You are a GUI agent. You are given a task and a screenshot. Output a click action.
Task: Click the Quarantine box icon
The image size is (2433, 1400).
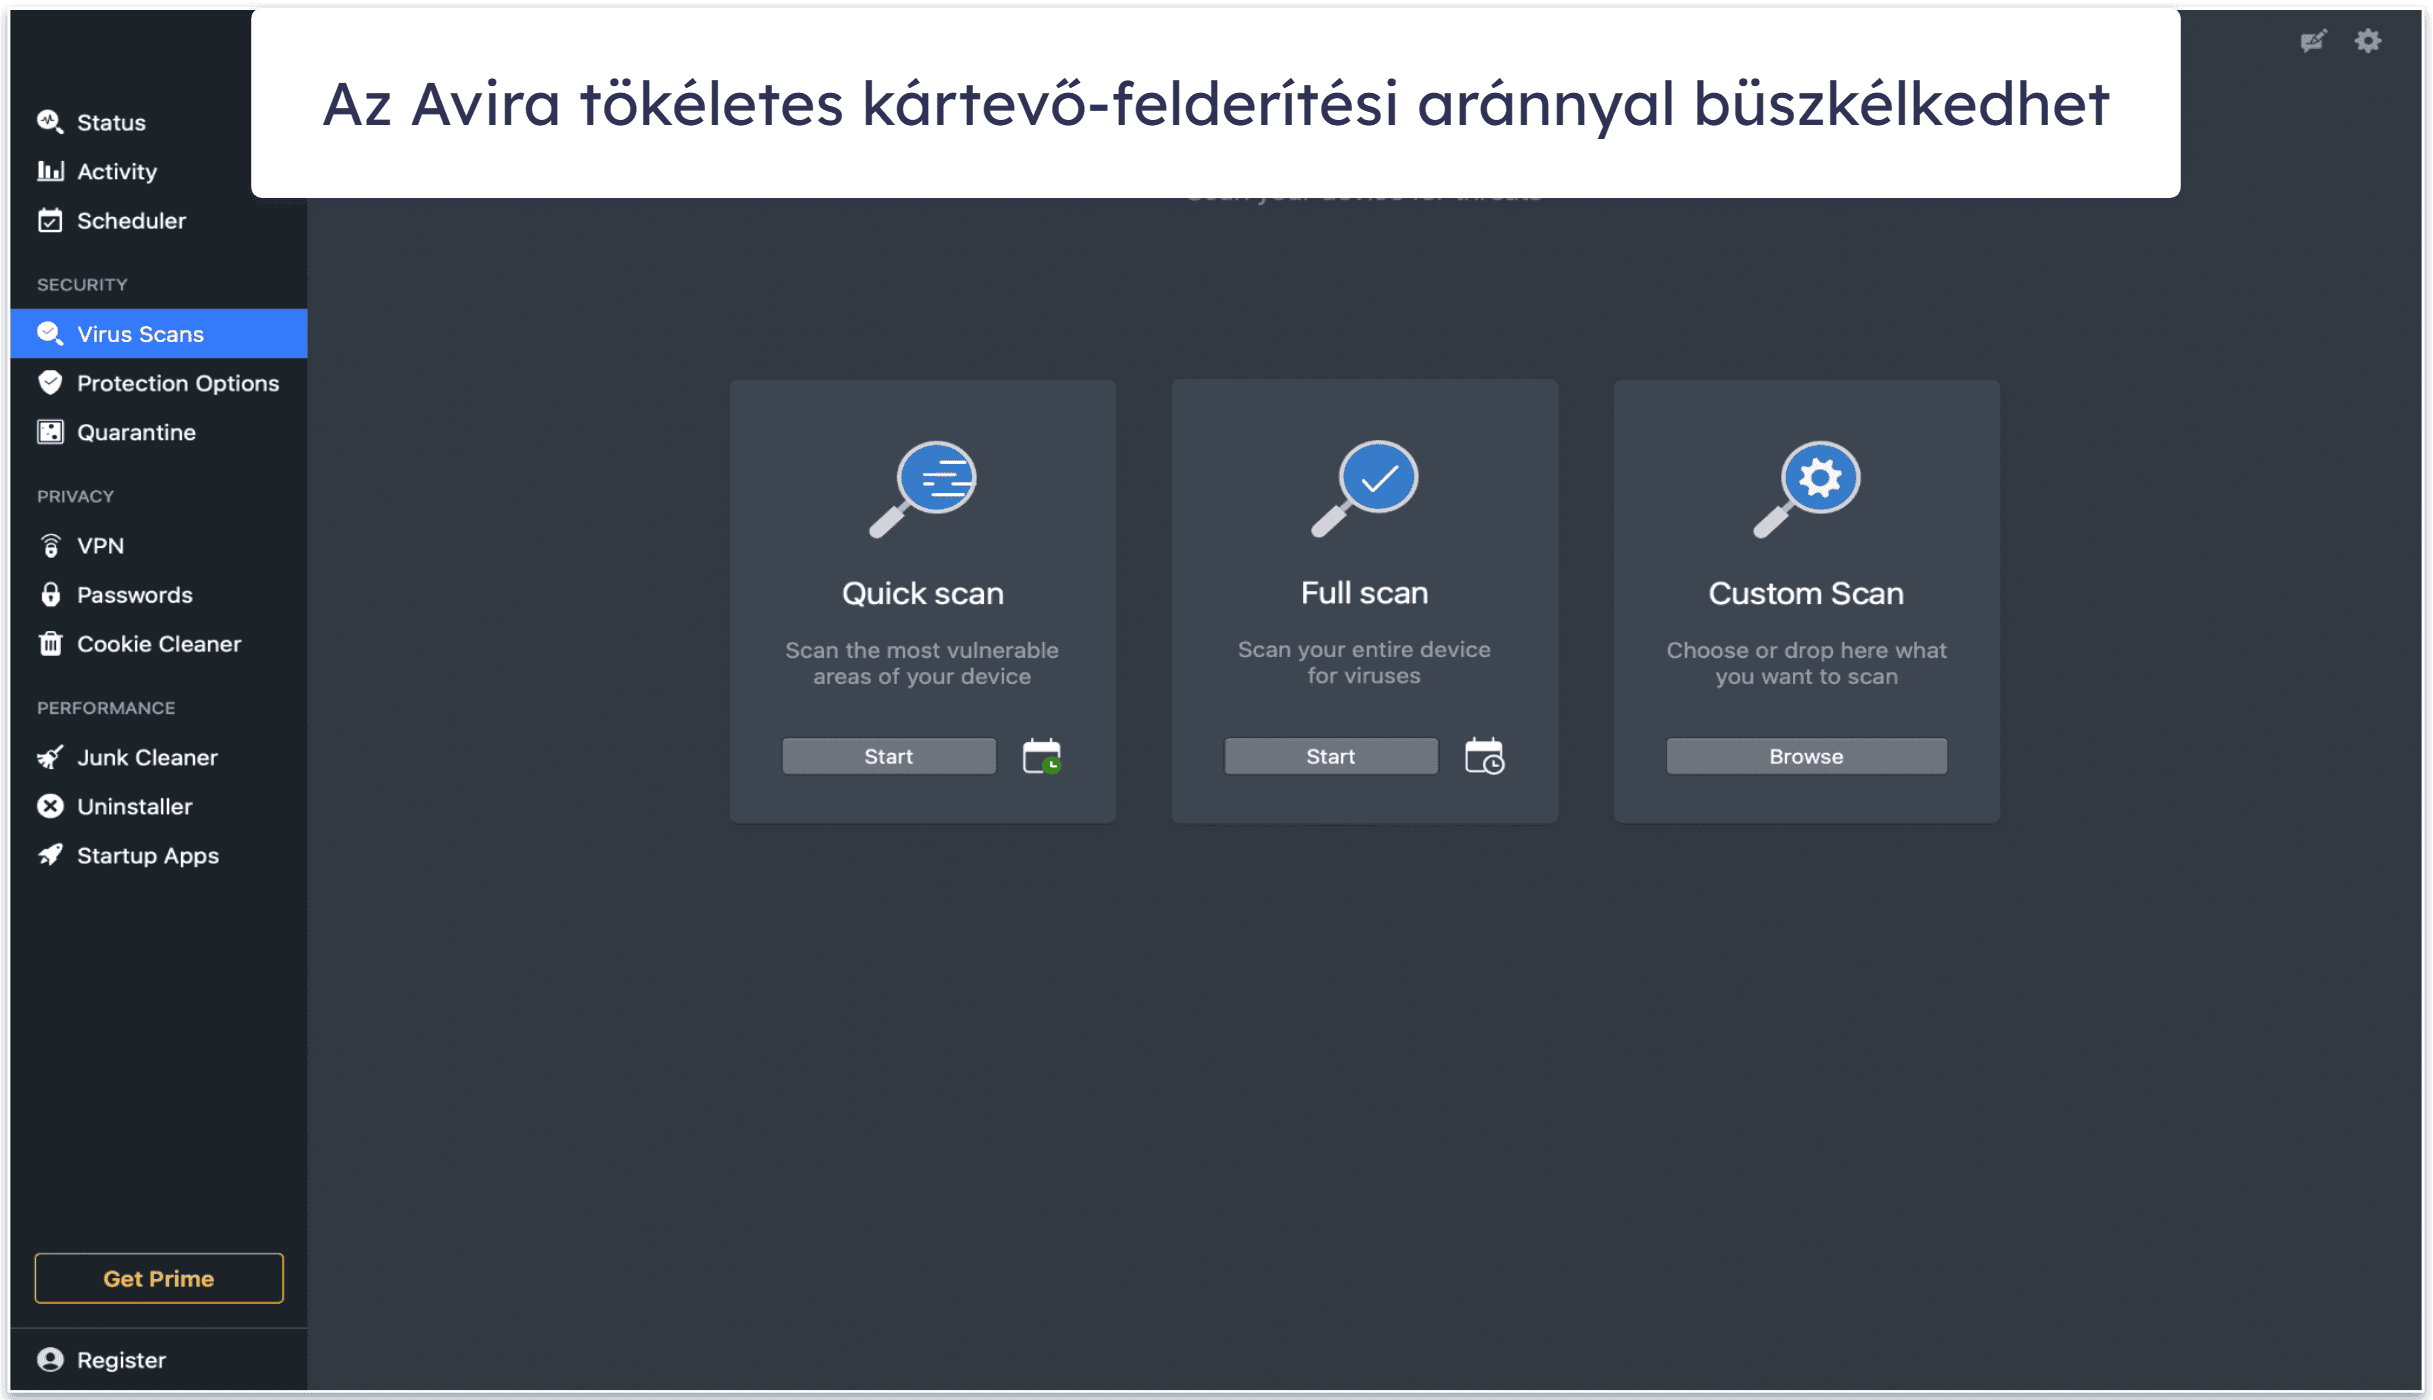[50, 432]
